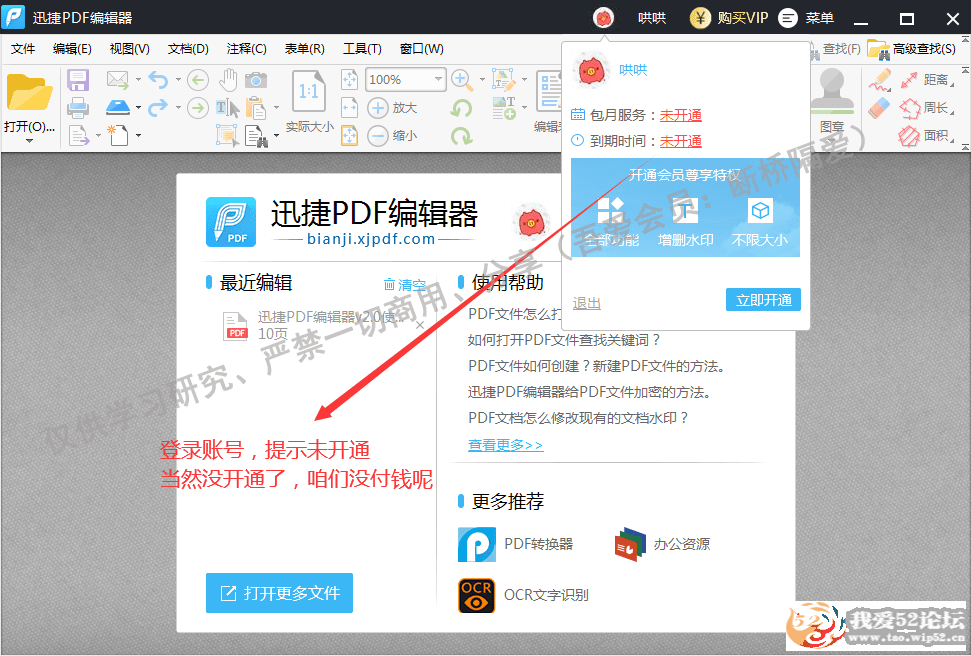The image size is (971, 656).
Task: Click the Print icon in toolbar
Action: (x=78, y=108)
